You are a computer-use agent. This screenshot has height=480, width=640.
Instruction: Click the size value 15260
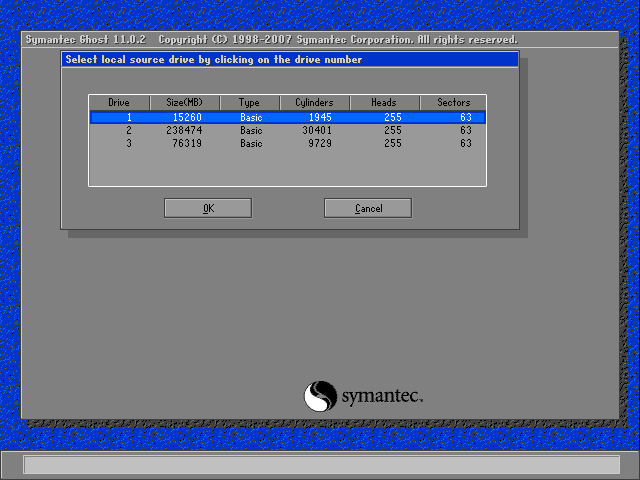pyautogui.click(x=187, y=118)
